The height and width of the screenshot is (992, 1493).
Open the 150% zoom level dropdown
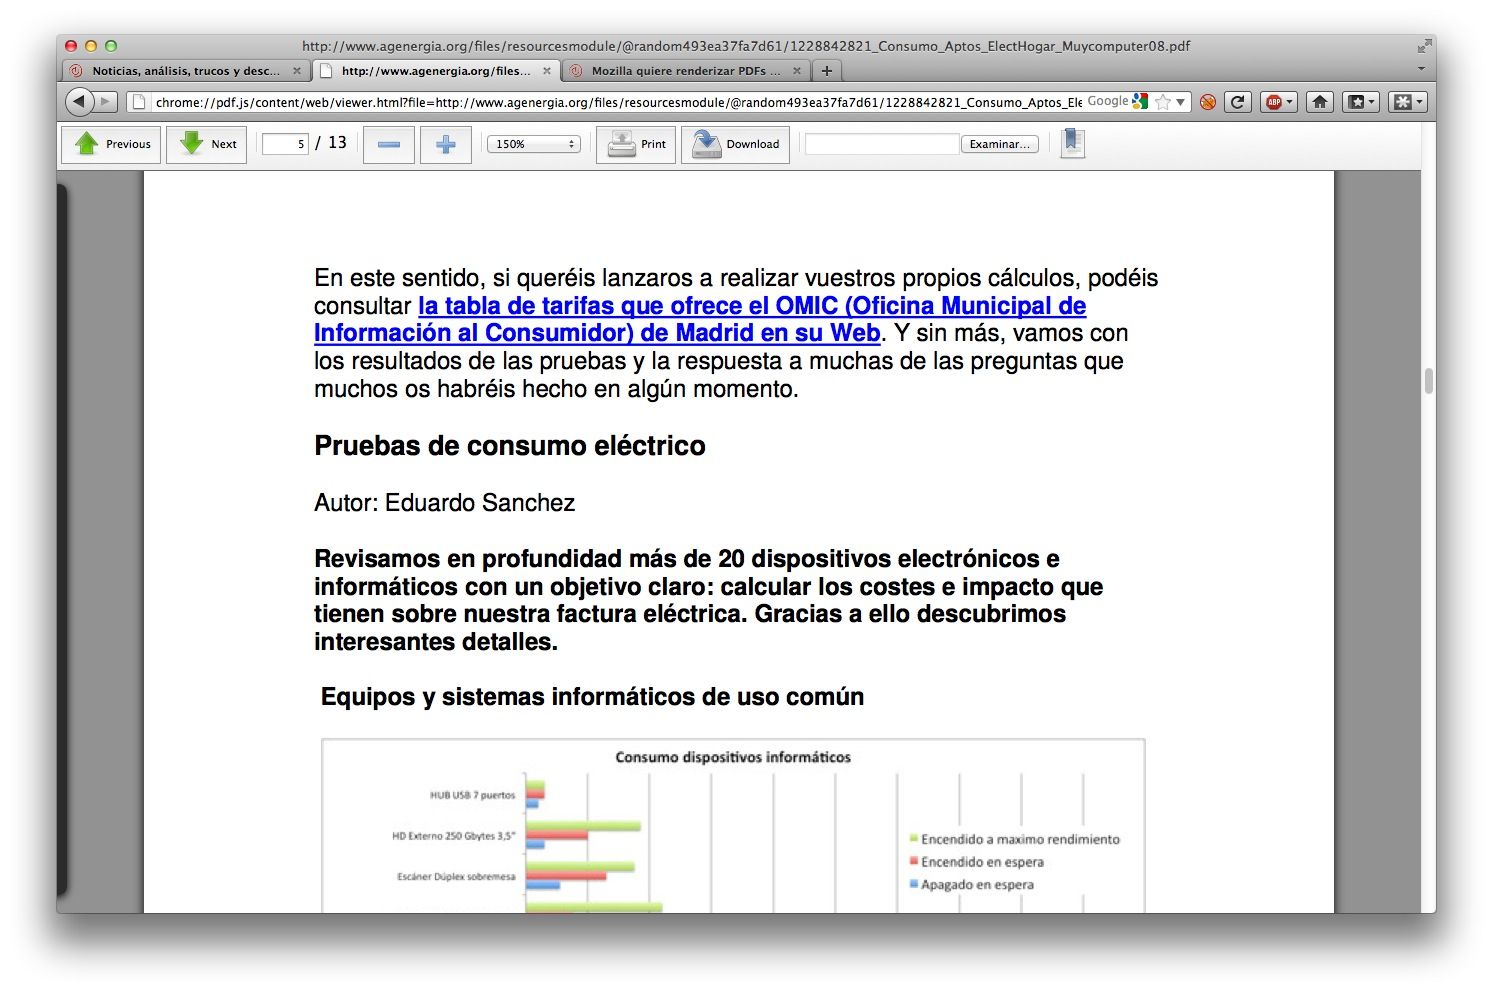point(533,144)
